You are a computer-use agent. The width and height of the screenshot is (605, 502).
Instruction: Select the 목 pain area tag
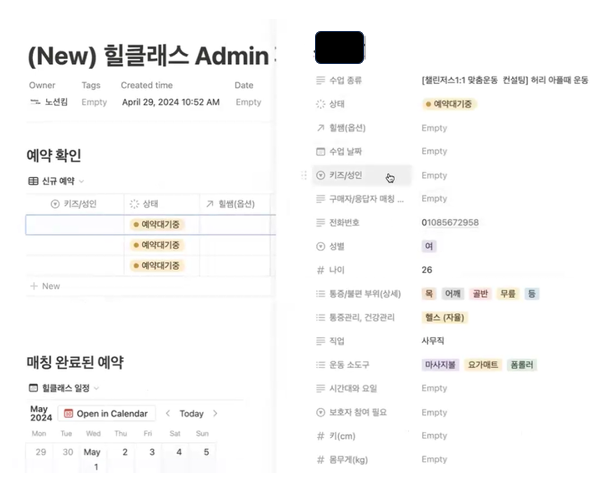pyautogui.click(x=429, y=294)
